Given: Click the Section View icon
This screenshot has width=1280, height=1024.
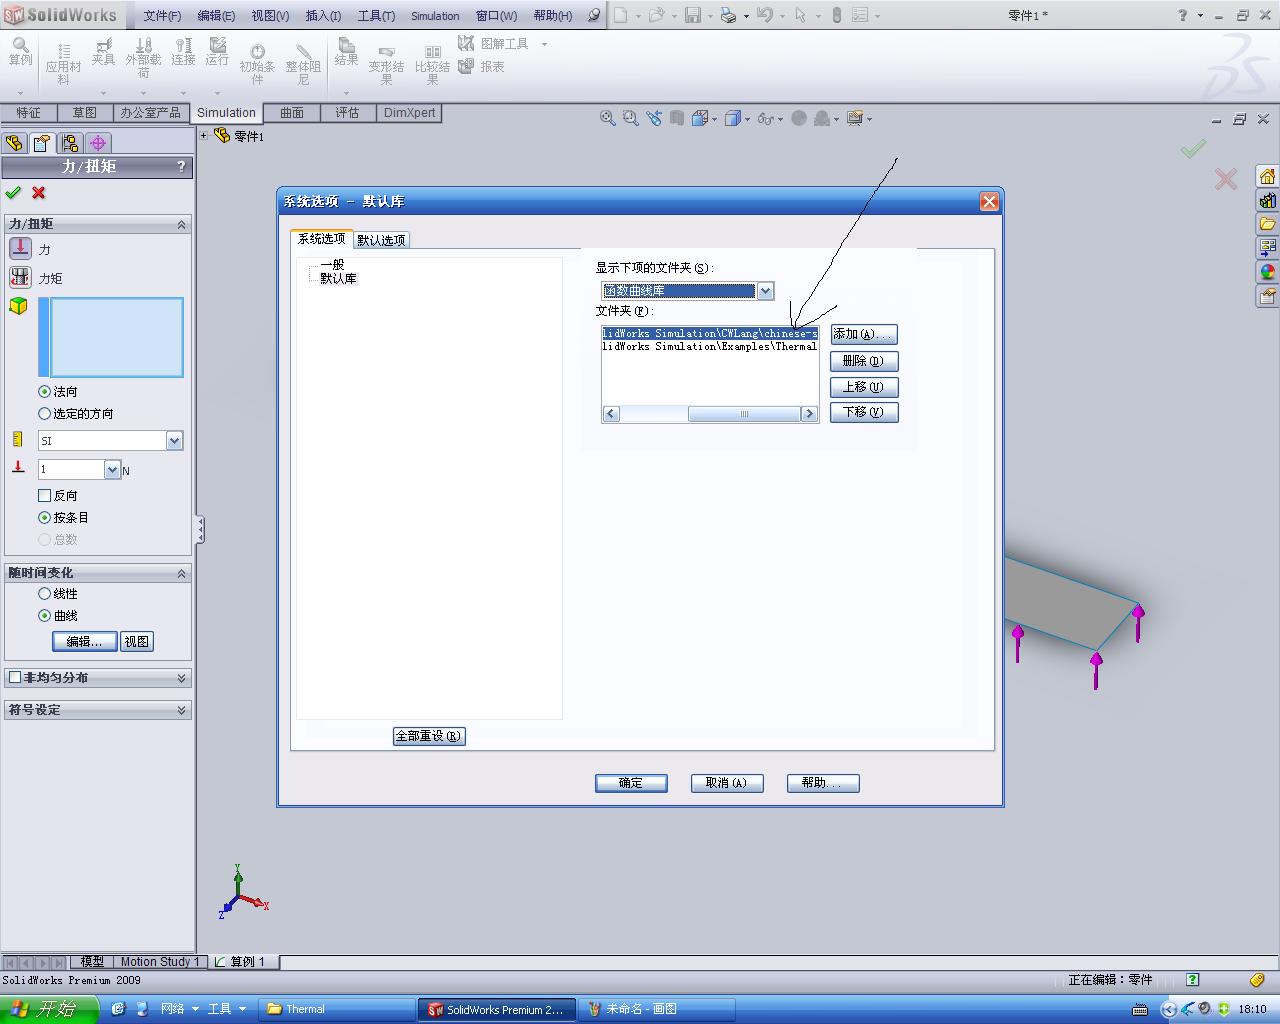Looking at the screenshot, I should click(x=677, y=118).
